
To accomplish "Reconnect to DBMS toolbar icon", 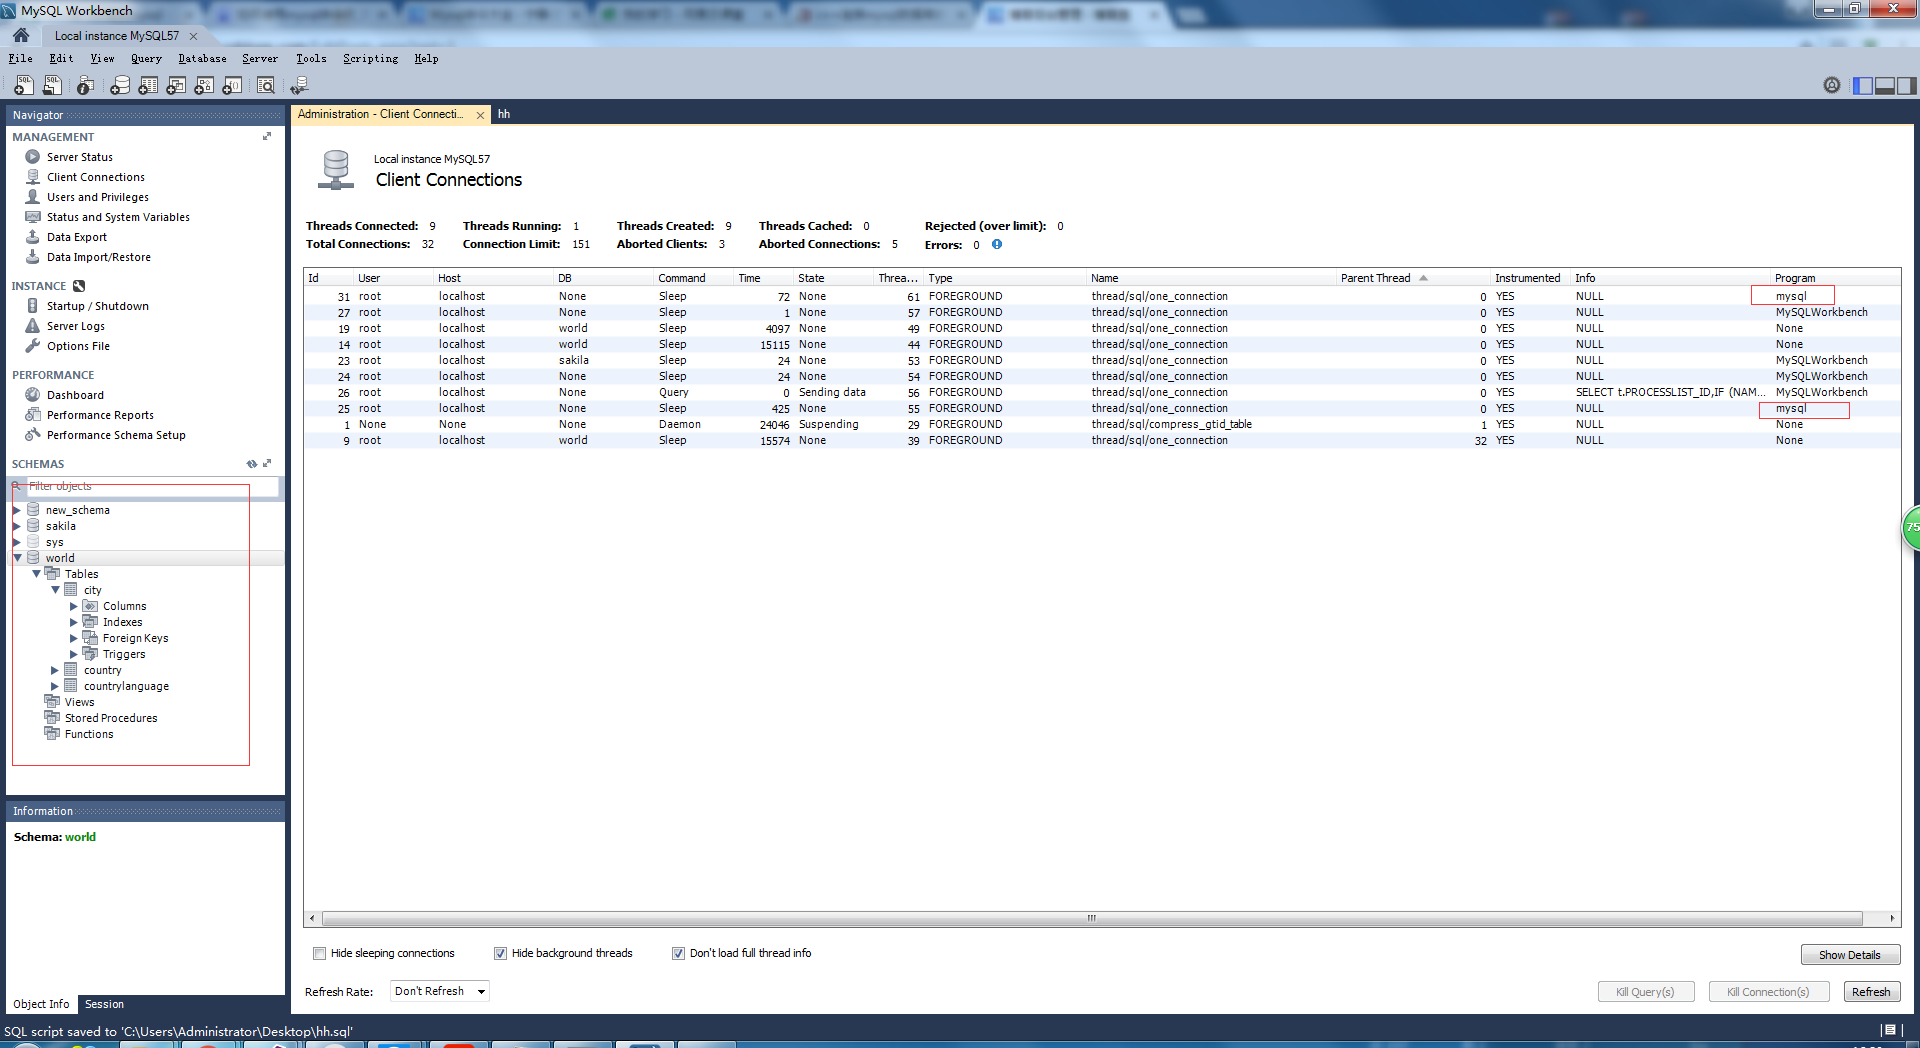I will pyautogui.click(x=298, y=86).
